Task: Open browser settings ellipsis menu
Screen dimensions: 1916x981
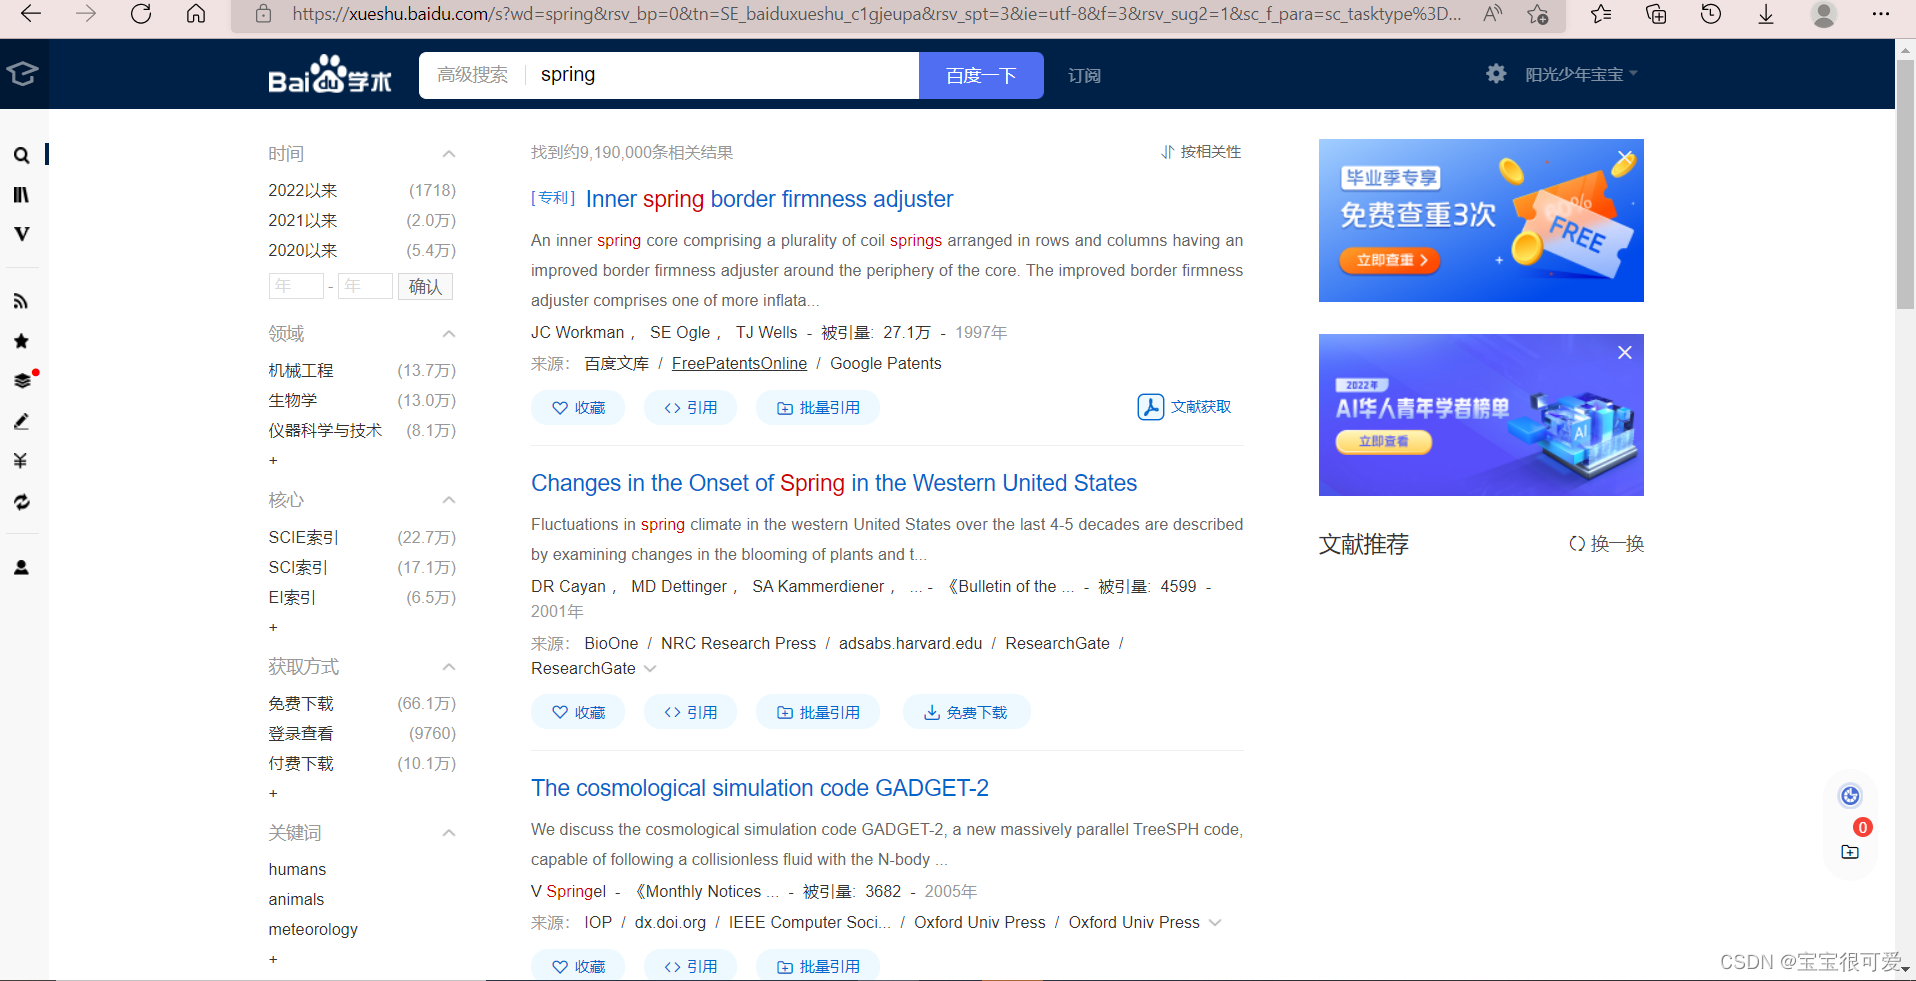Action: [x=1881, y=14]
